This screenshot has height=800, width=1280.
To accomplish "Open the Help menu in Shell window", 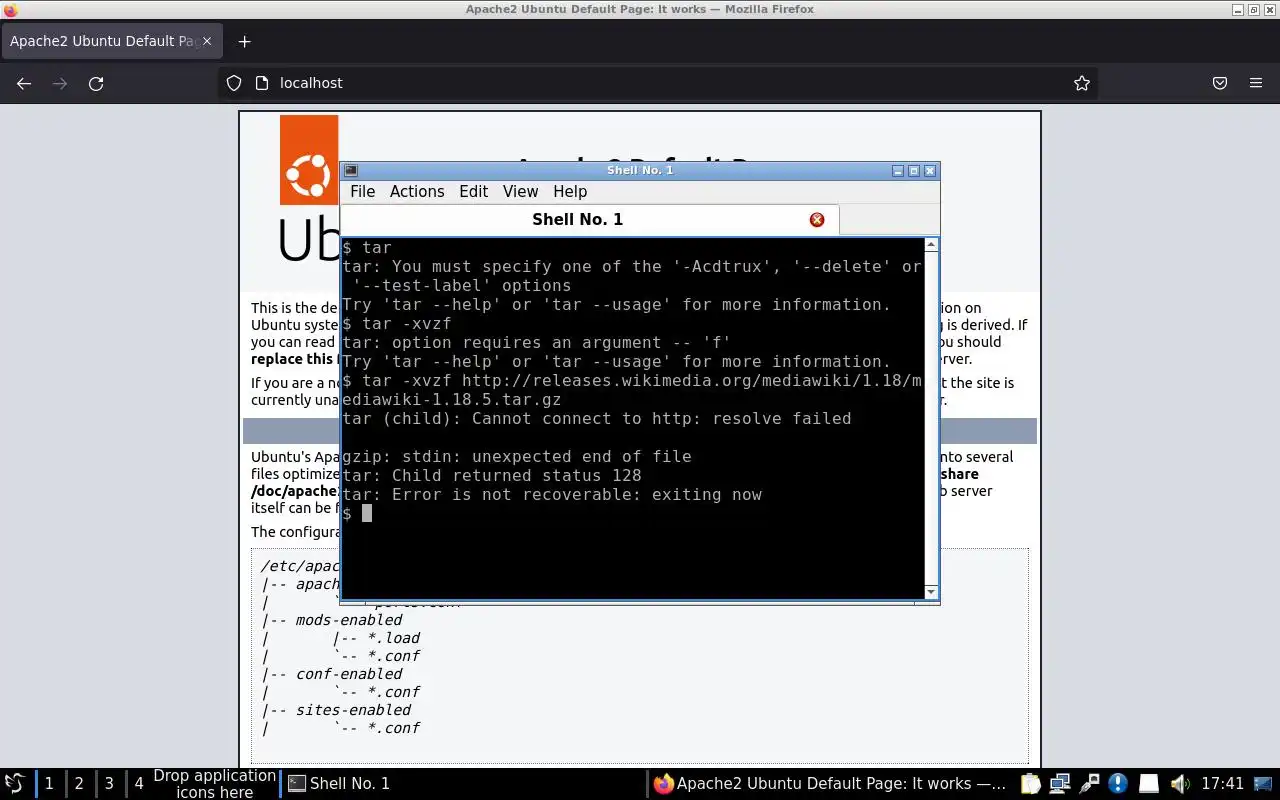I will (570, 191).
